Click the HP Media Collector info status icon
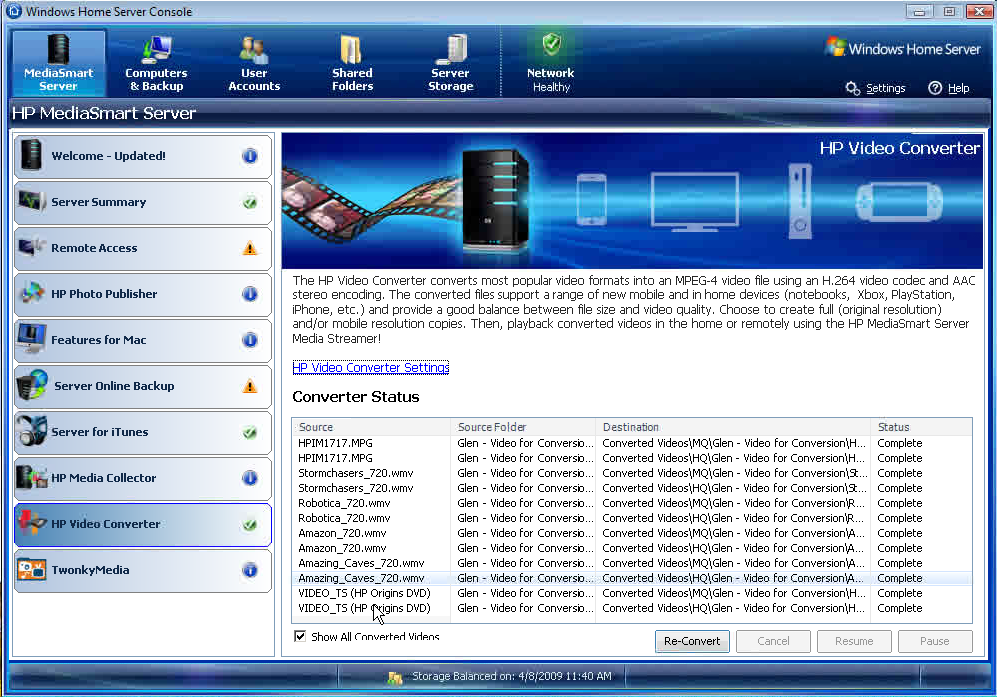The width and height of the screenshot is (997, 697). (x=250, y=478)
